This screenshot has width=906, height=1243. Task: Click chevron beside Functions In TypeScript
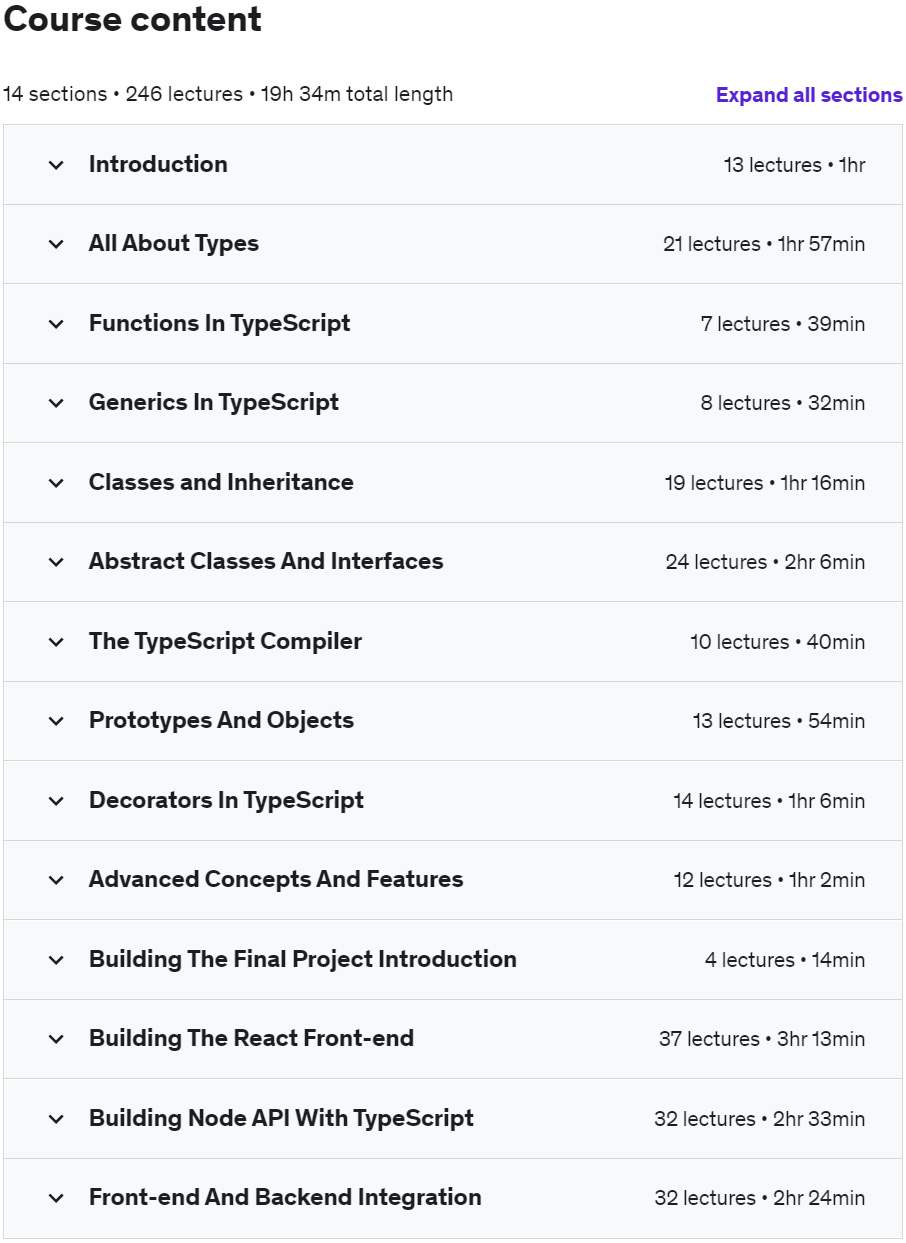[56, 324]
